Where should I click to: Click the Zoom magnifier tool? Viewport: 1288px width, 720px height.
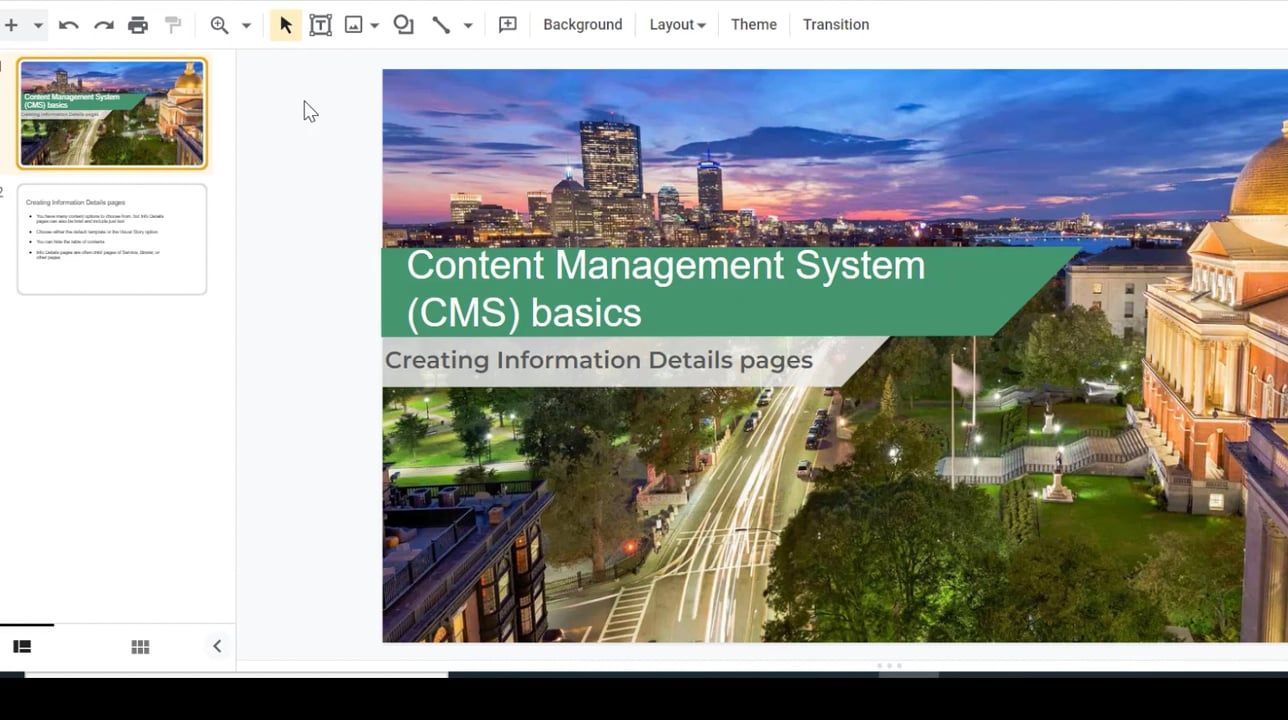point(219,25)
